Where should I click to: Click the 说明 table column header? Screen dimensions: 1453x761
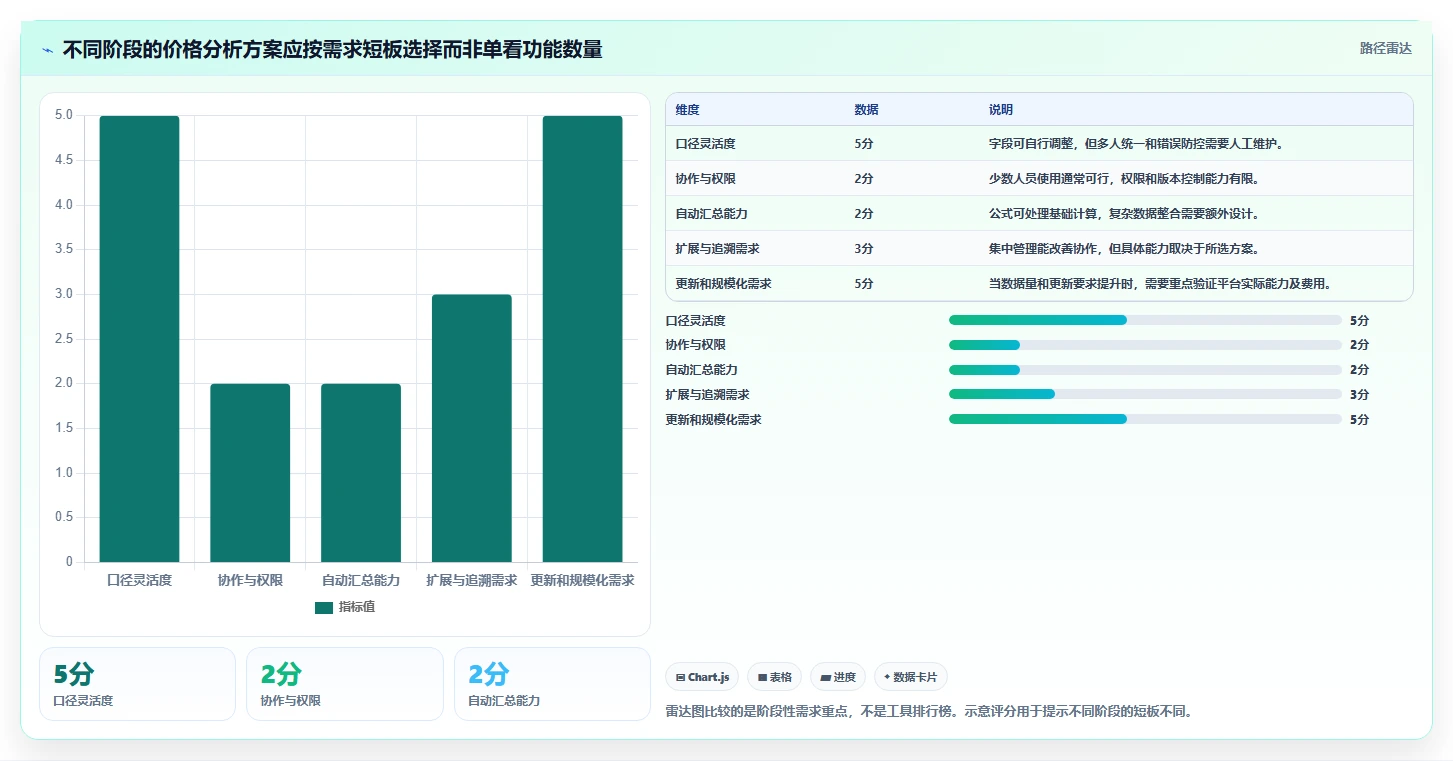pos(1001,110)
